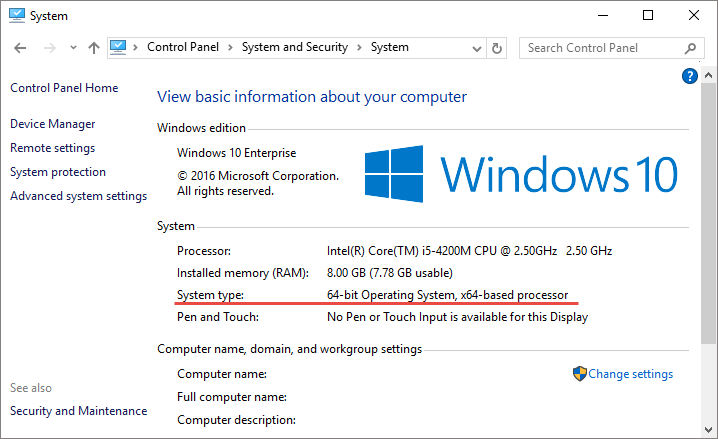718x439 pixels.
Task: Open System and Security breadcrumb
Action: click(x=295, y=47)
